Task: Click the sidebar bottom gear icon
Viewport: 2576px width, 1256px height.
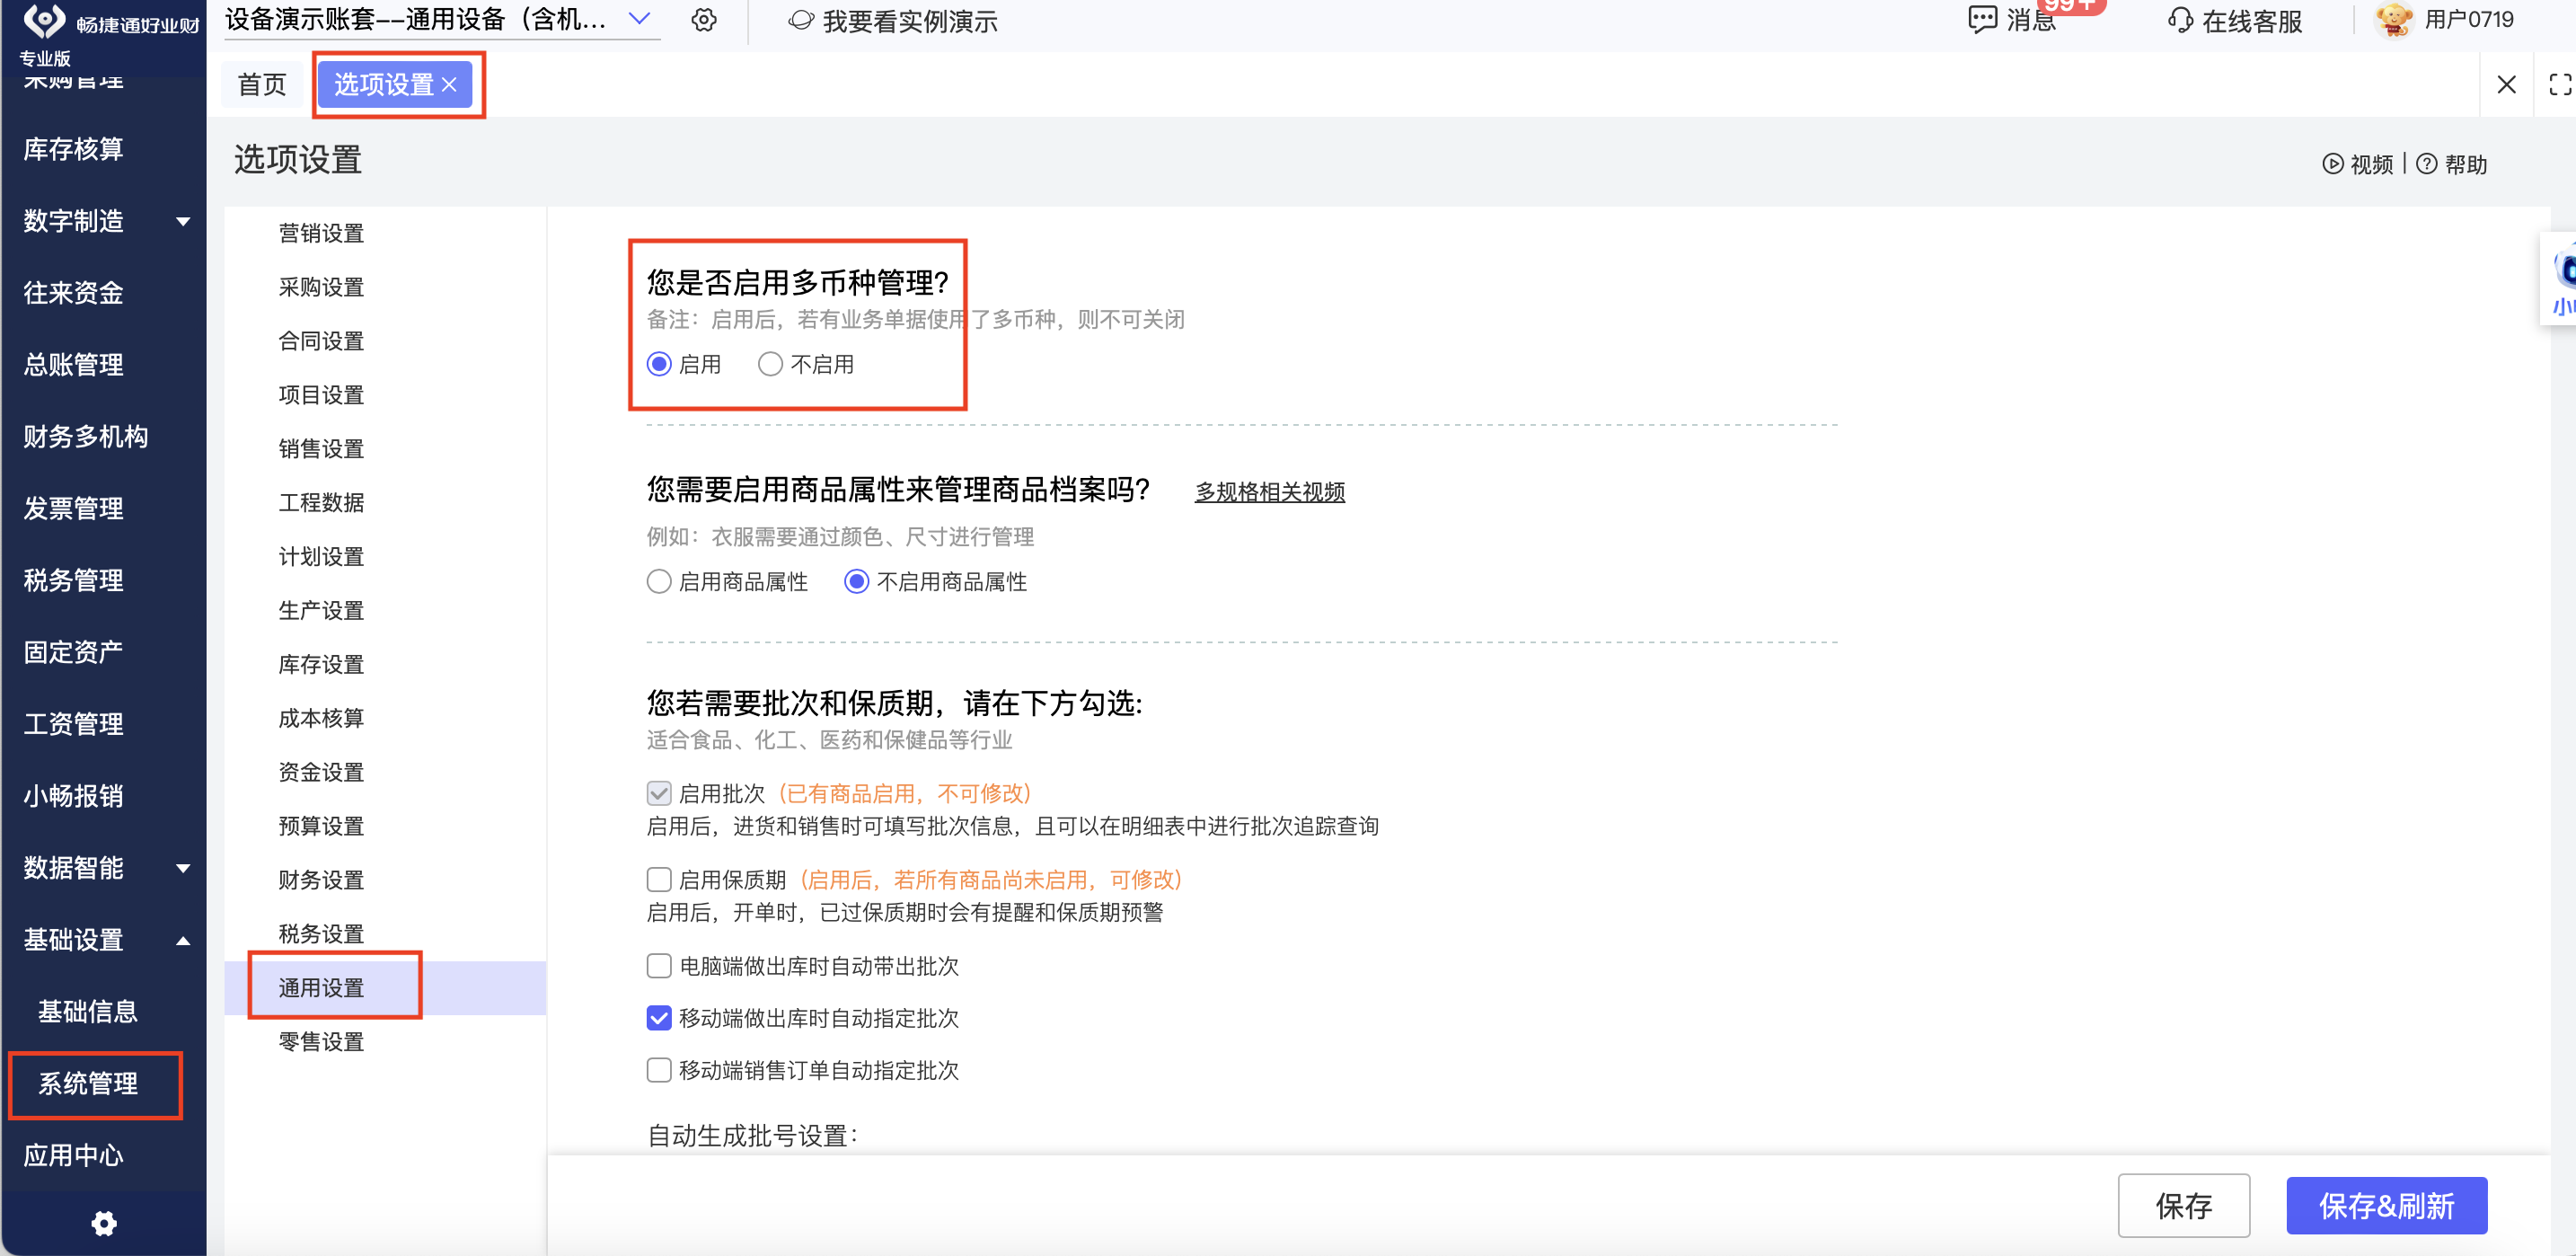Action: 104,1223
